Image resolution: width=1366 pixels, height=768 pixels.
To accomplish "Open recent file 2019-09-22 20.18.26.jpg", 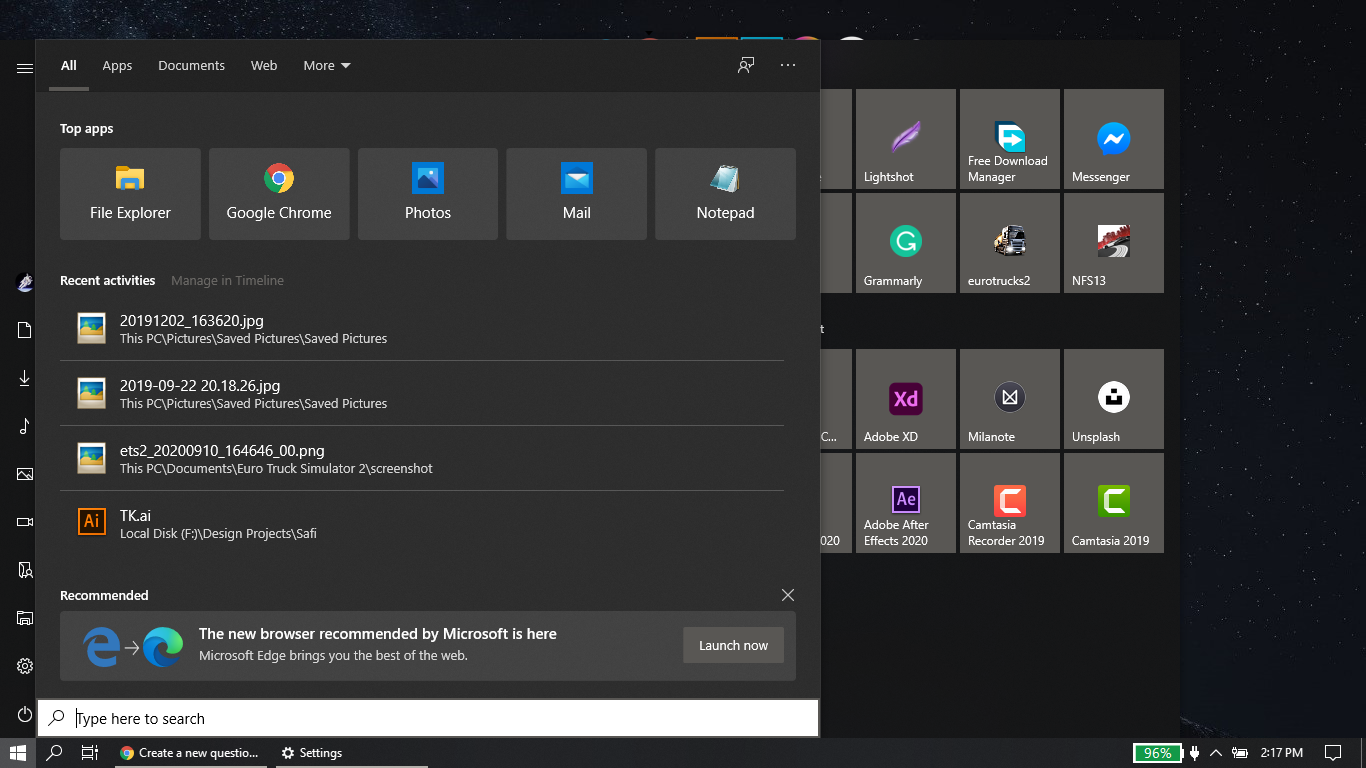I will 421,394.
